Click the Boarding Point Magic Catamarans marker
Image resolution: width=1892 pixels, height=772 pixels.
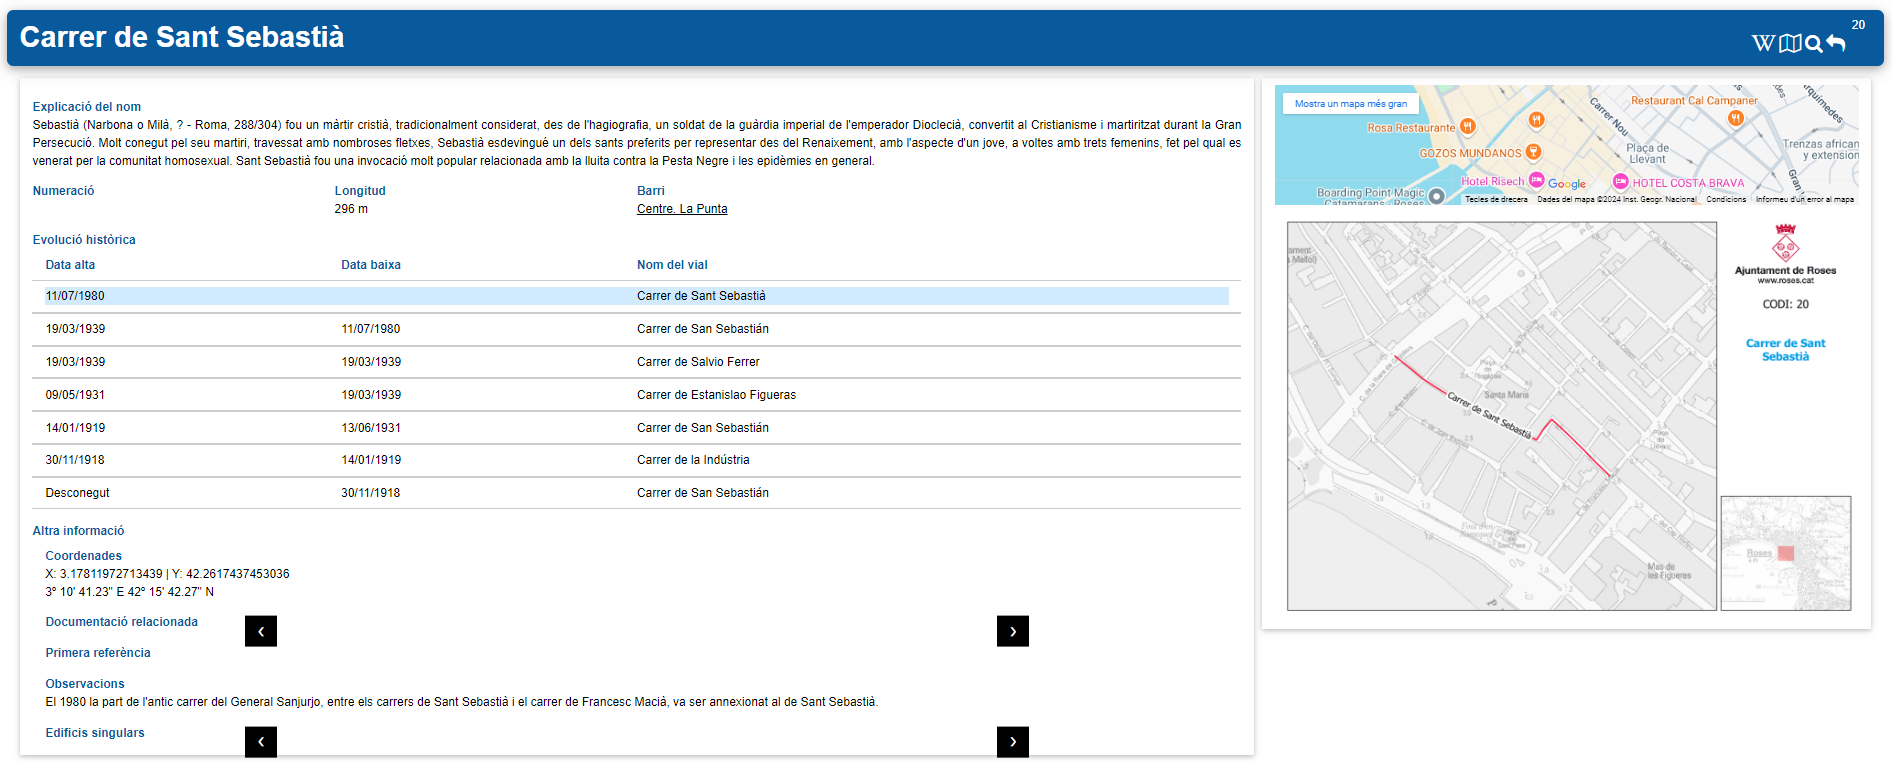[1436, 196]
